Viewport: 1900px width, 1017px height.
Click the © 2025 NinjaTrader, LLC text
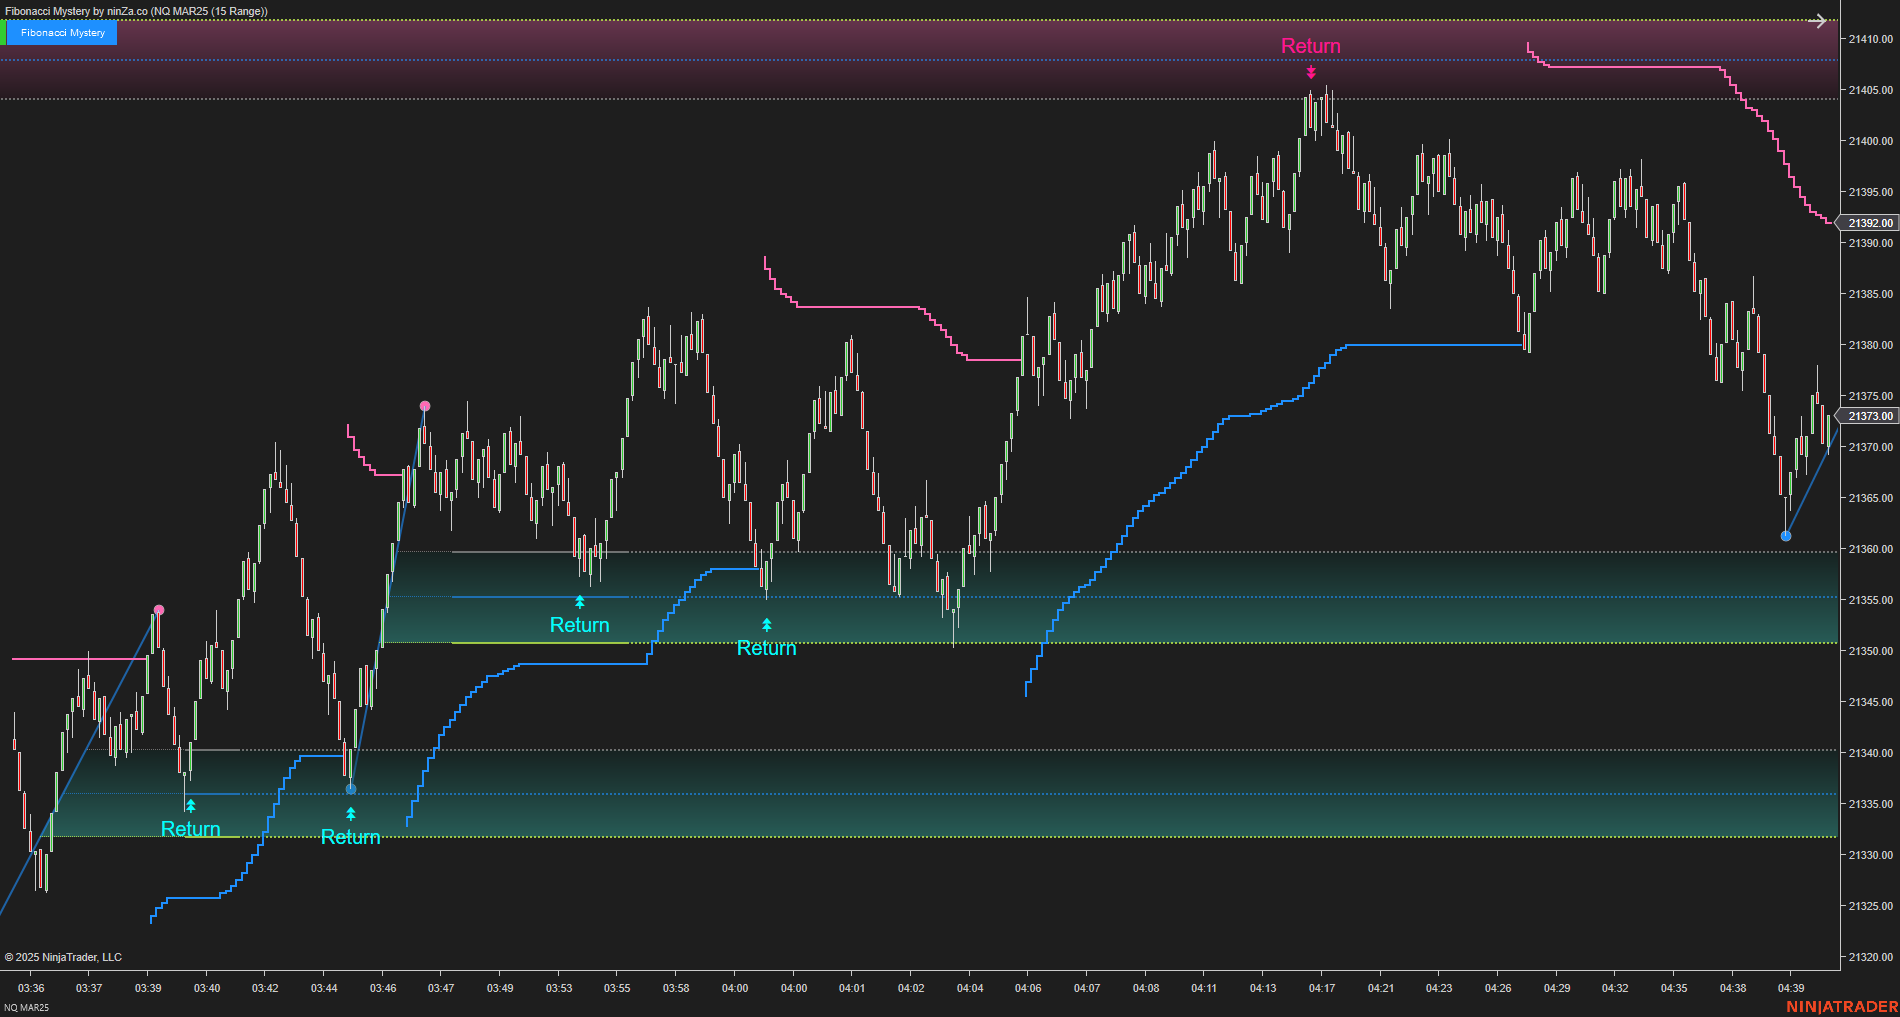point(65,957)
